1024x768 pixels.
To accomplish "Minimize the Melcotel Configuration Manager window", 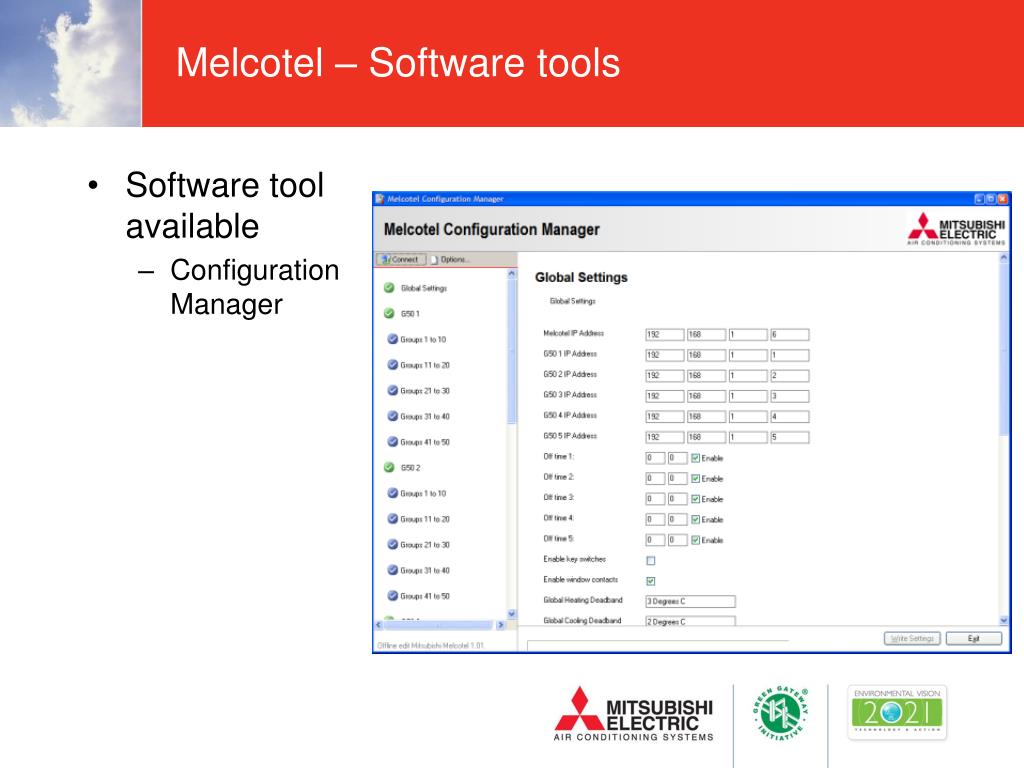I will click(x=979, y=199).
